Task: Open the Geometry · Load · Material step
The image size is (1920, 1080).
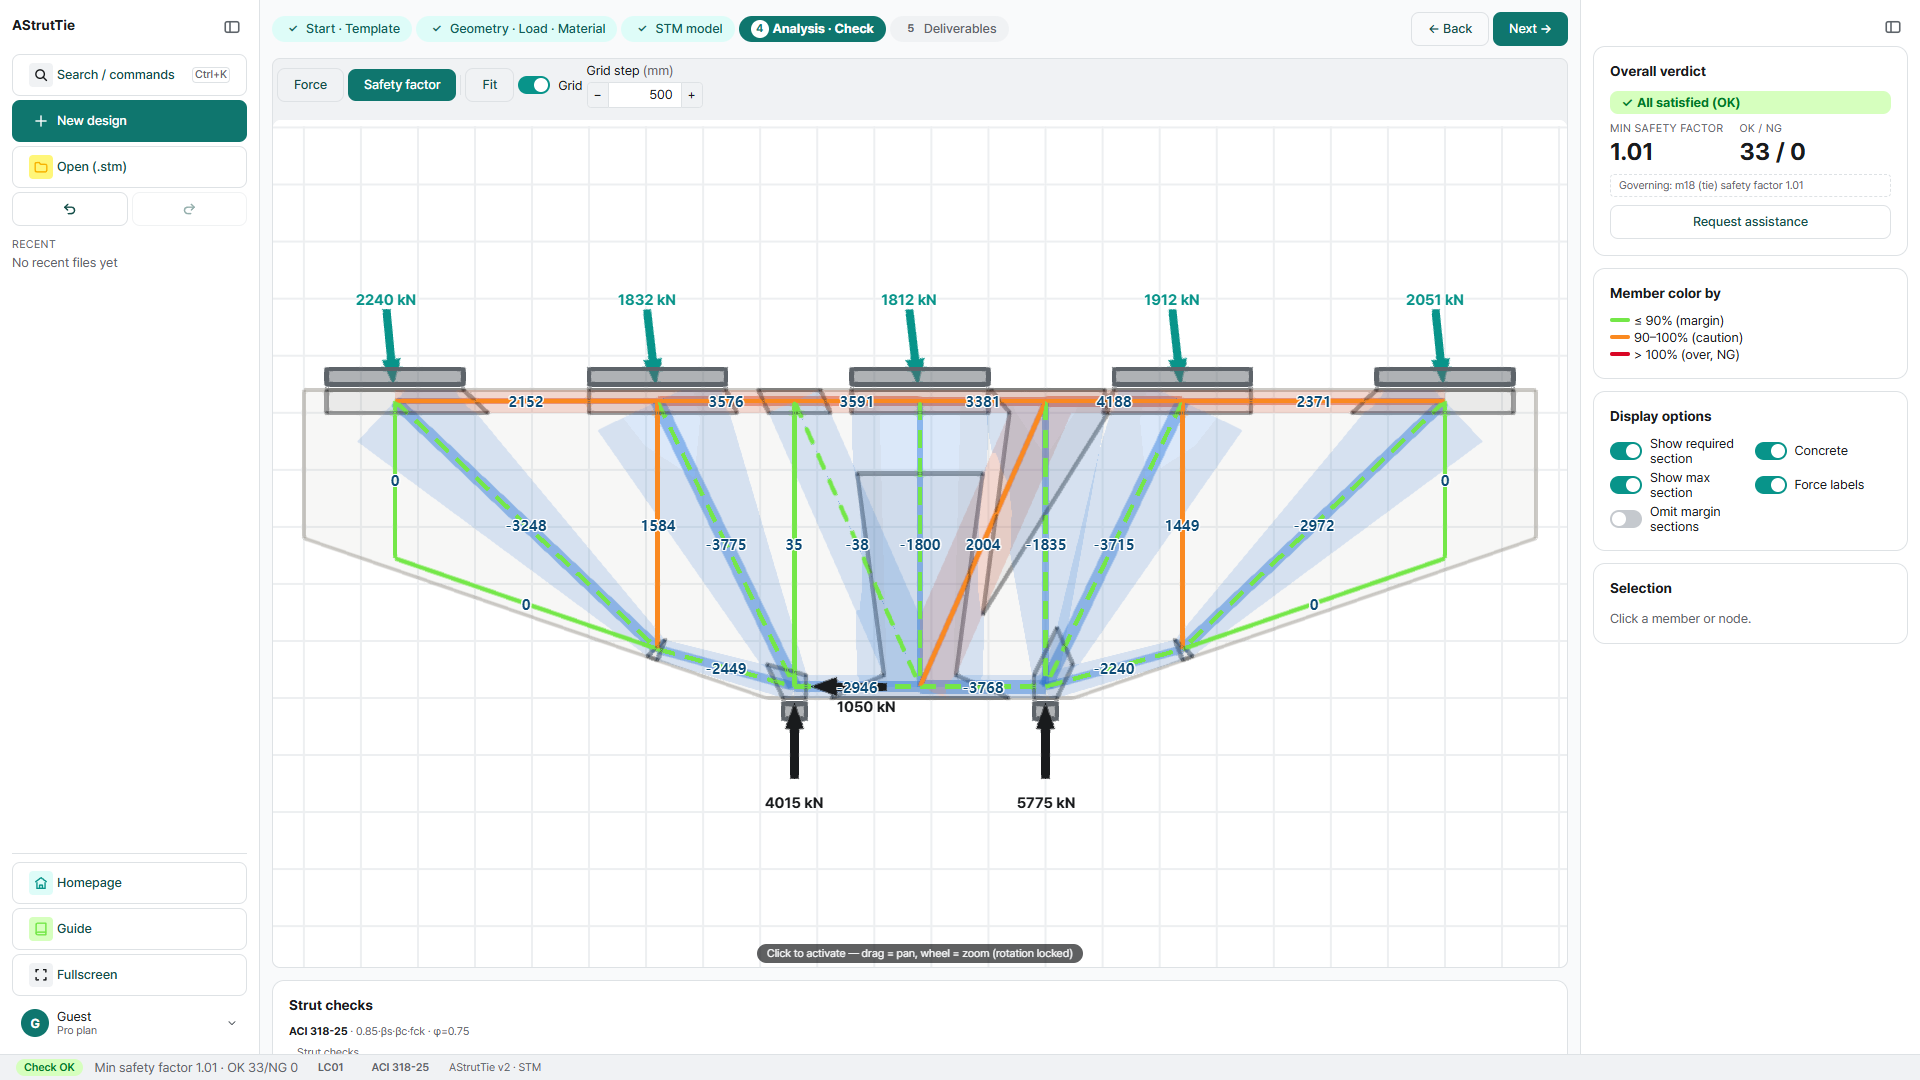Action: tap(518, 29)
